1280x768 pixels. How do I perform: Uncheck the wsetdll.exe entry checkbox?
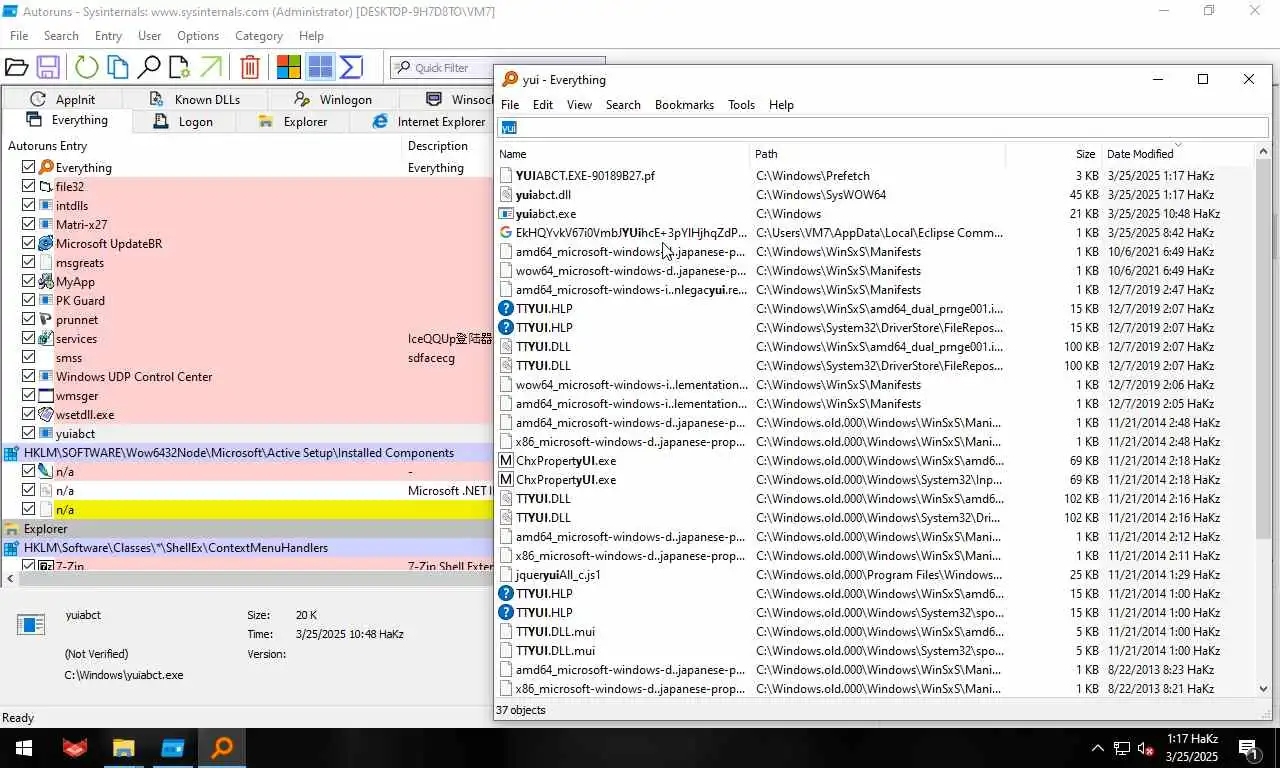(x=29, y=415)
